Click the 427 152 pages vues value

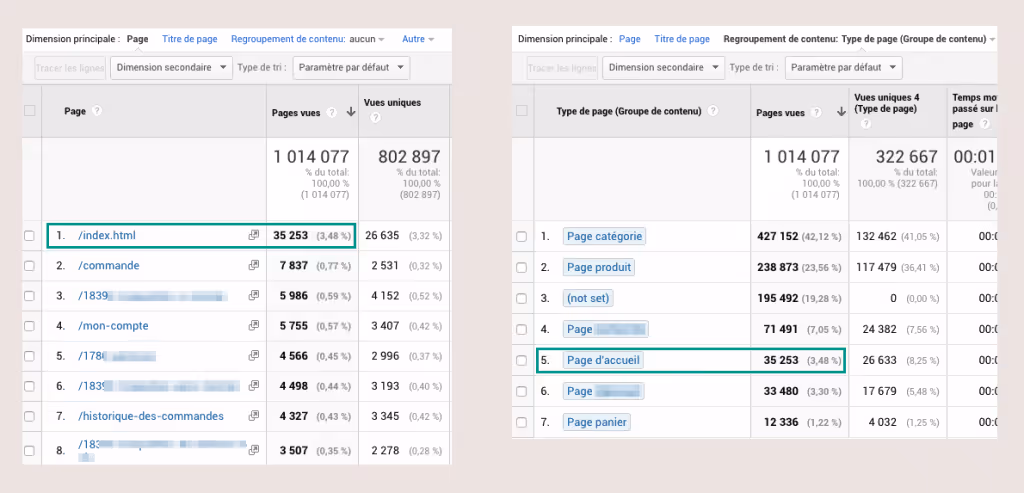pos(777,236)
